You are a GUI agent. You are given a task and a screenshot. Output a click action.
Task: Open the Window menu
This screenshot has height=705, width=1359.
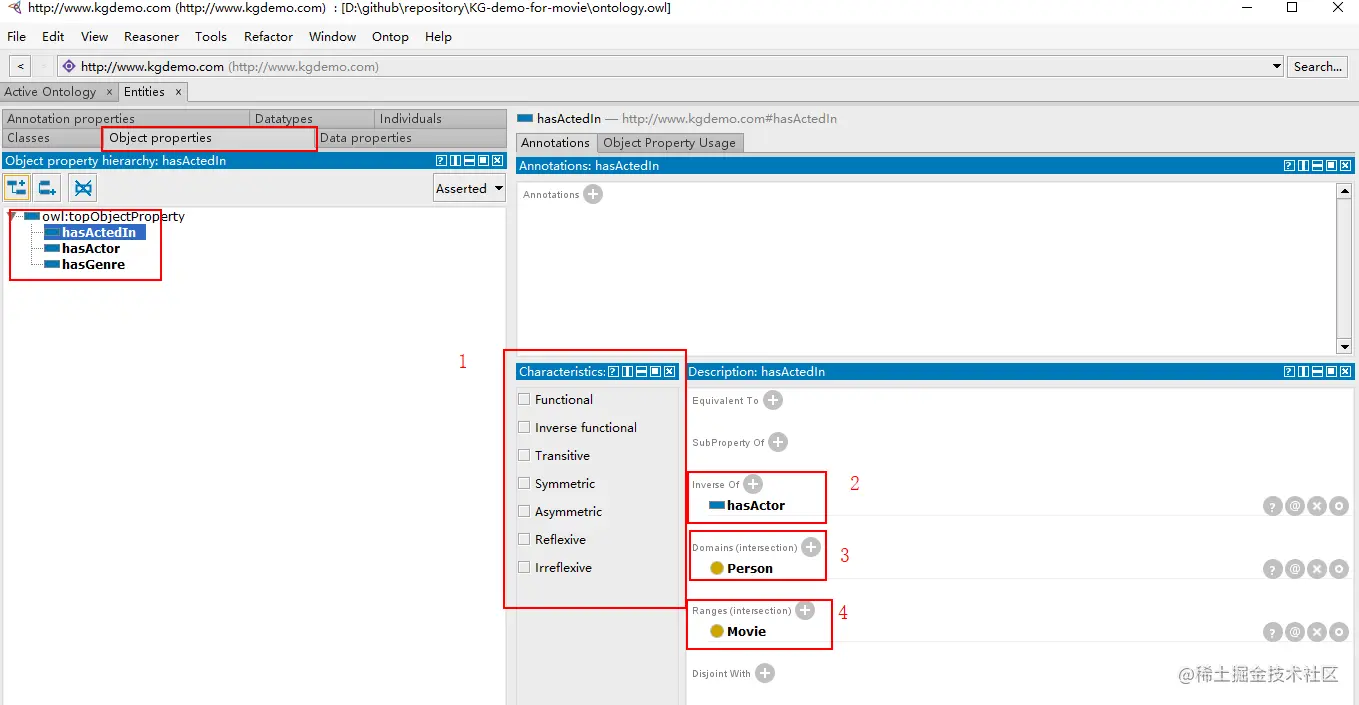click(332, 37)
